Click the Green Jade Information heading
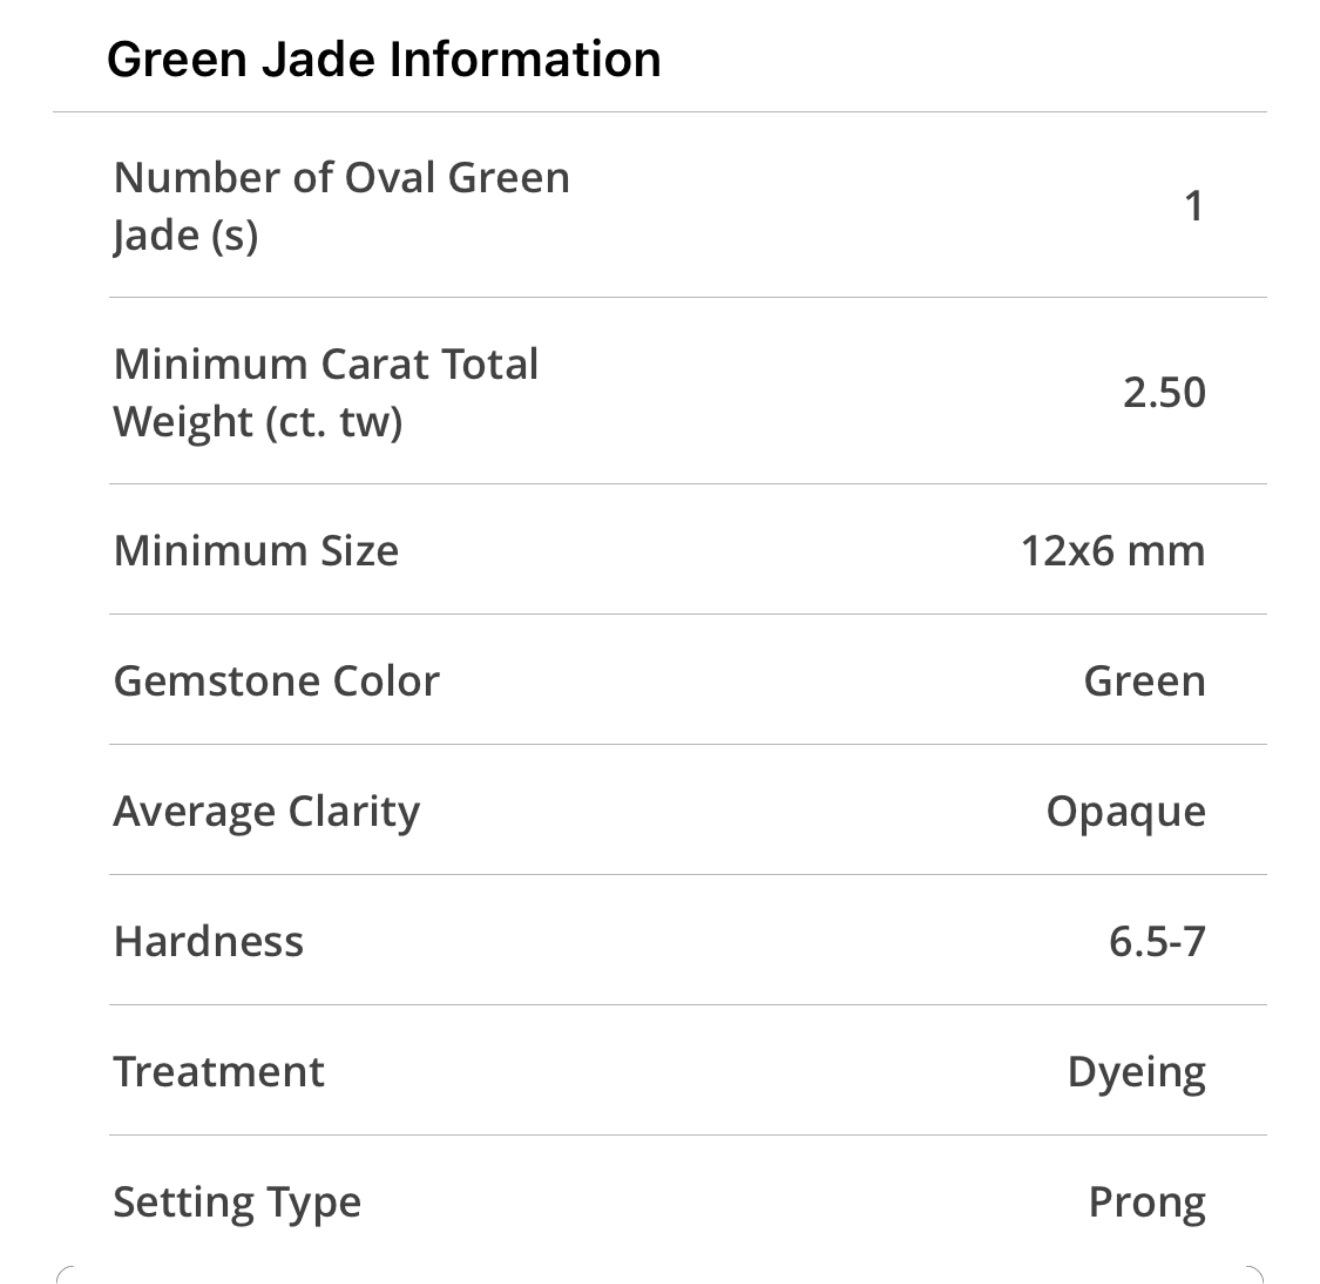1320x1284 pixels. (x=383, y=59)
